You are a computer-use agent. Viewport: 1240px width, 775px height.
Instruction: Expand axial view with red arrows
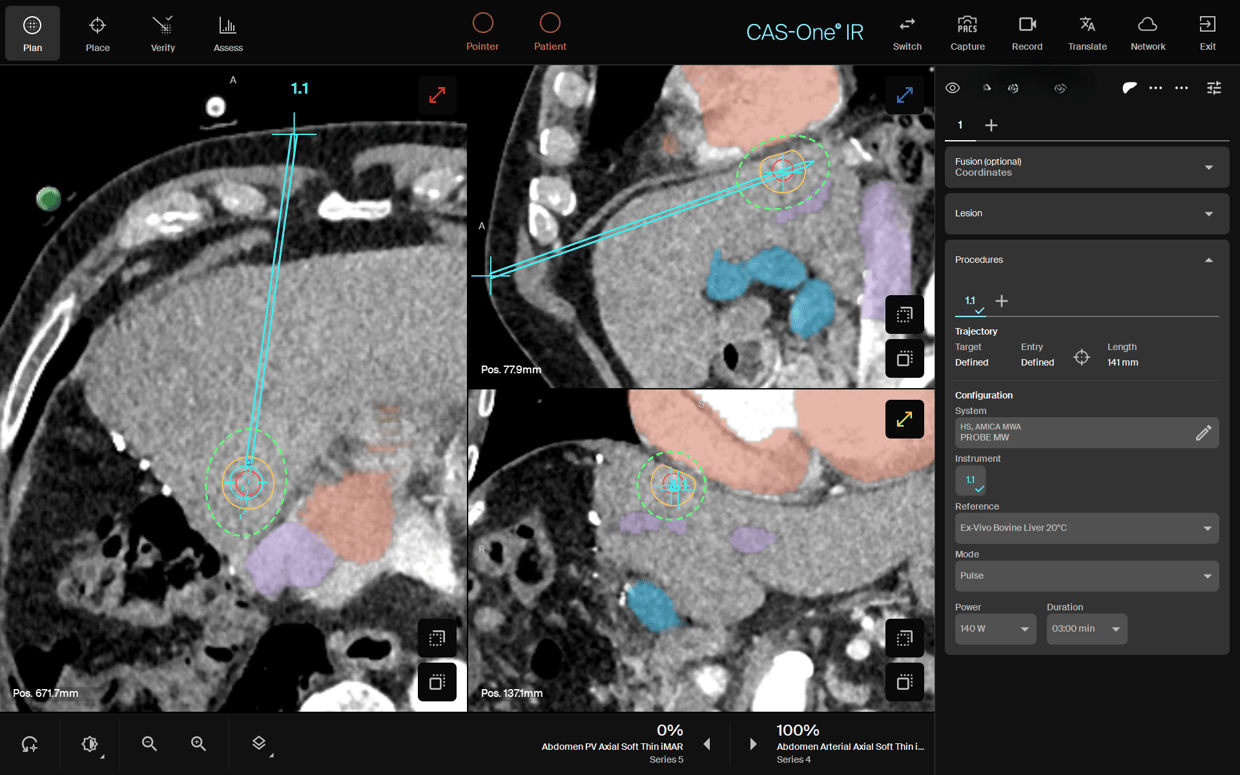tap(437, 95)
